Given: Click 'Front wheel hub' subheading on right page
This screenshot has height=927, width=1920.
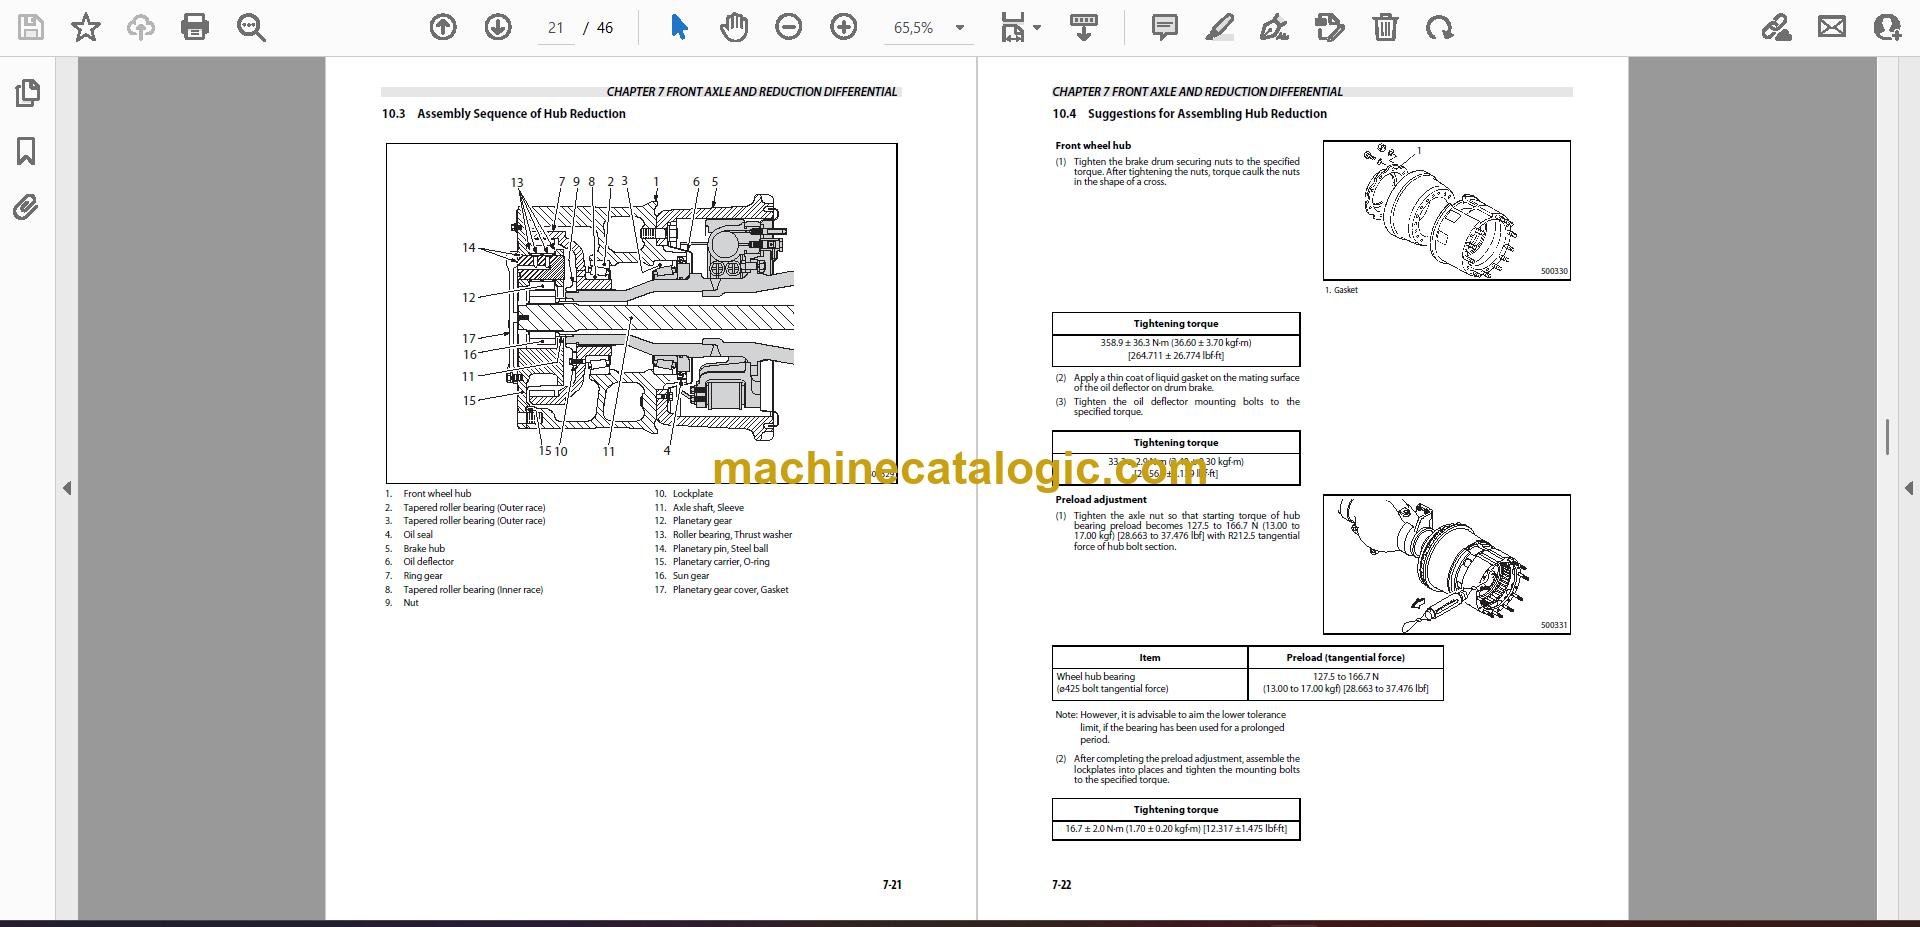Looking at the screenshot, I should point(1093,146).
